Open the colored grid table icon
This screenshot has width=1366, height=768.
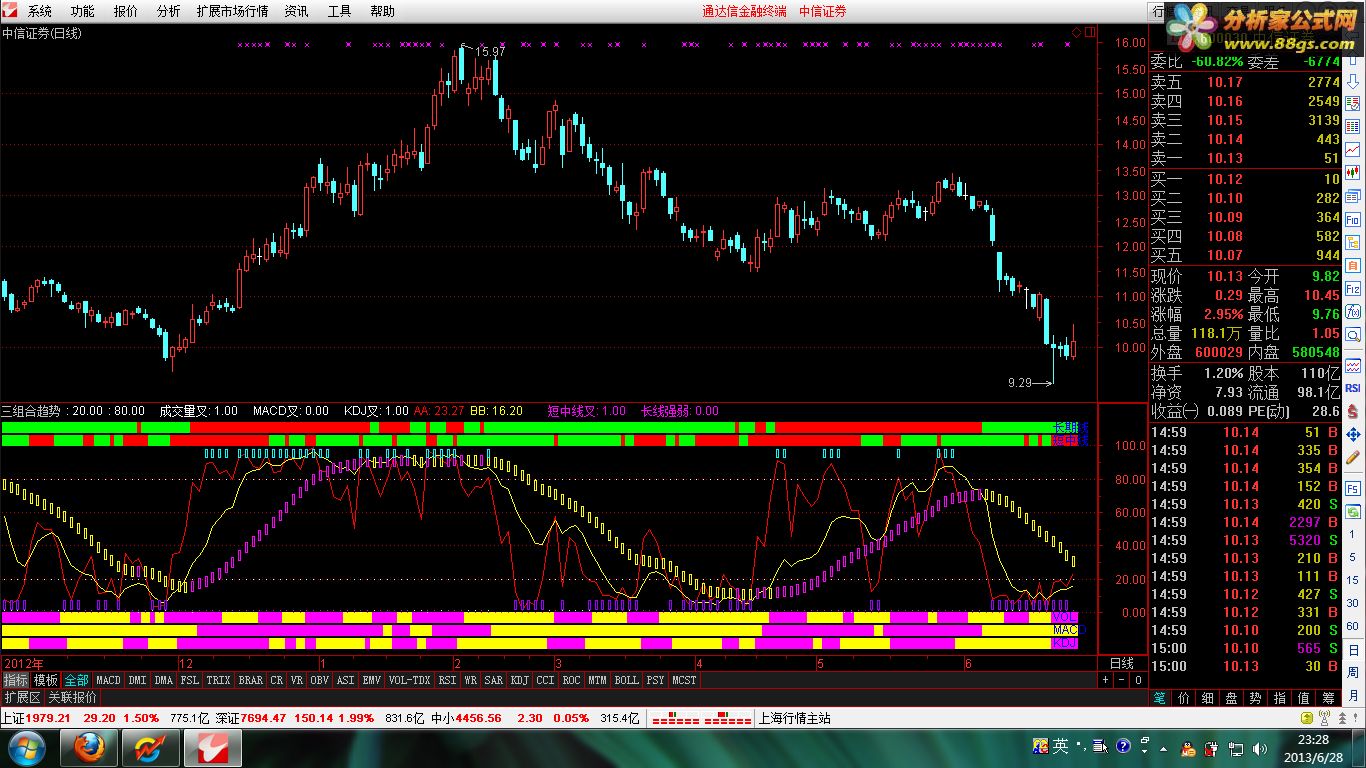coord(1353,126)
